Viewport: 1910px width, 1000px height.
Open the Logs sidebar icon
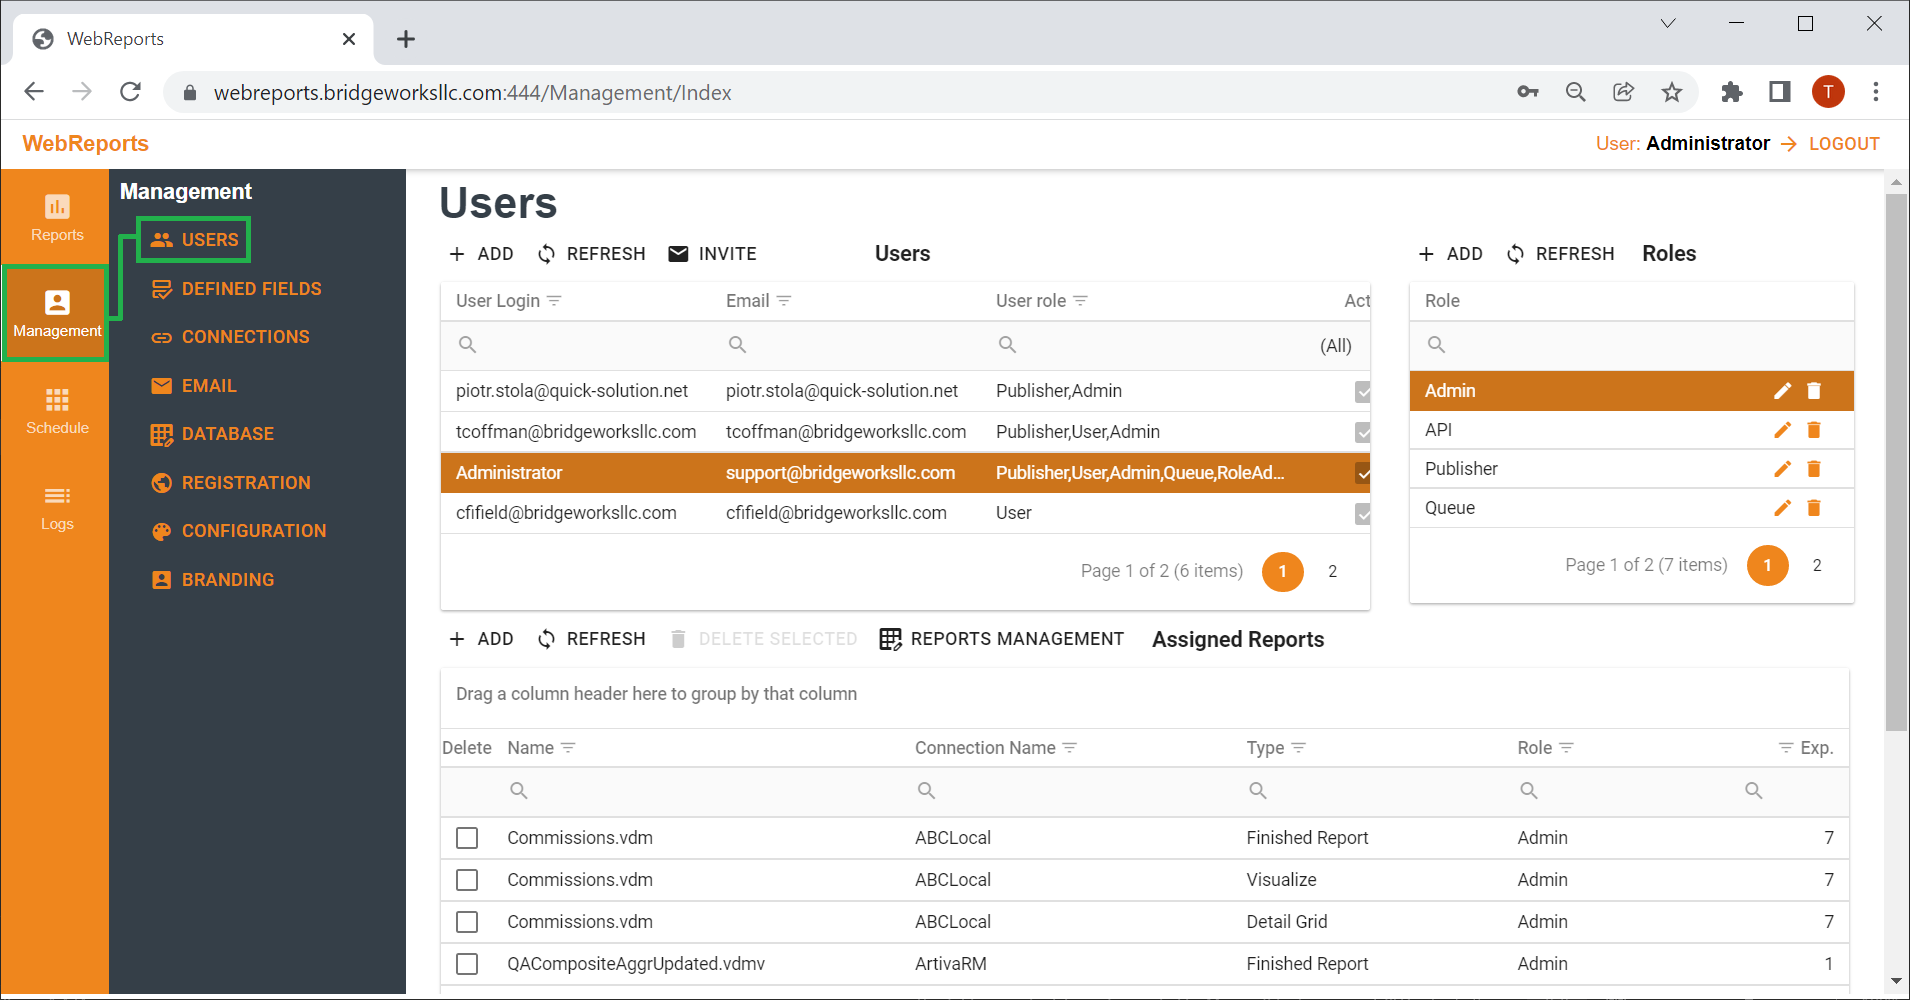(57, 507)
